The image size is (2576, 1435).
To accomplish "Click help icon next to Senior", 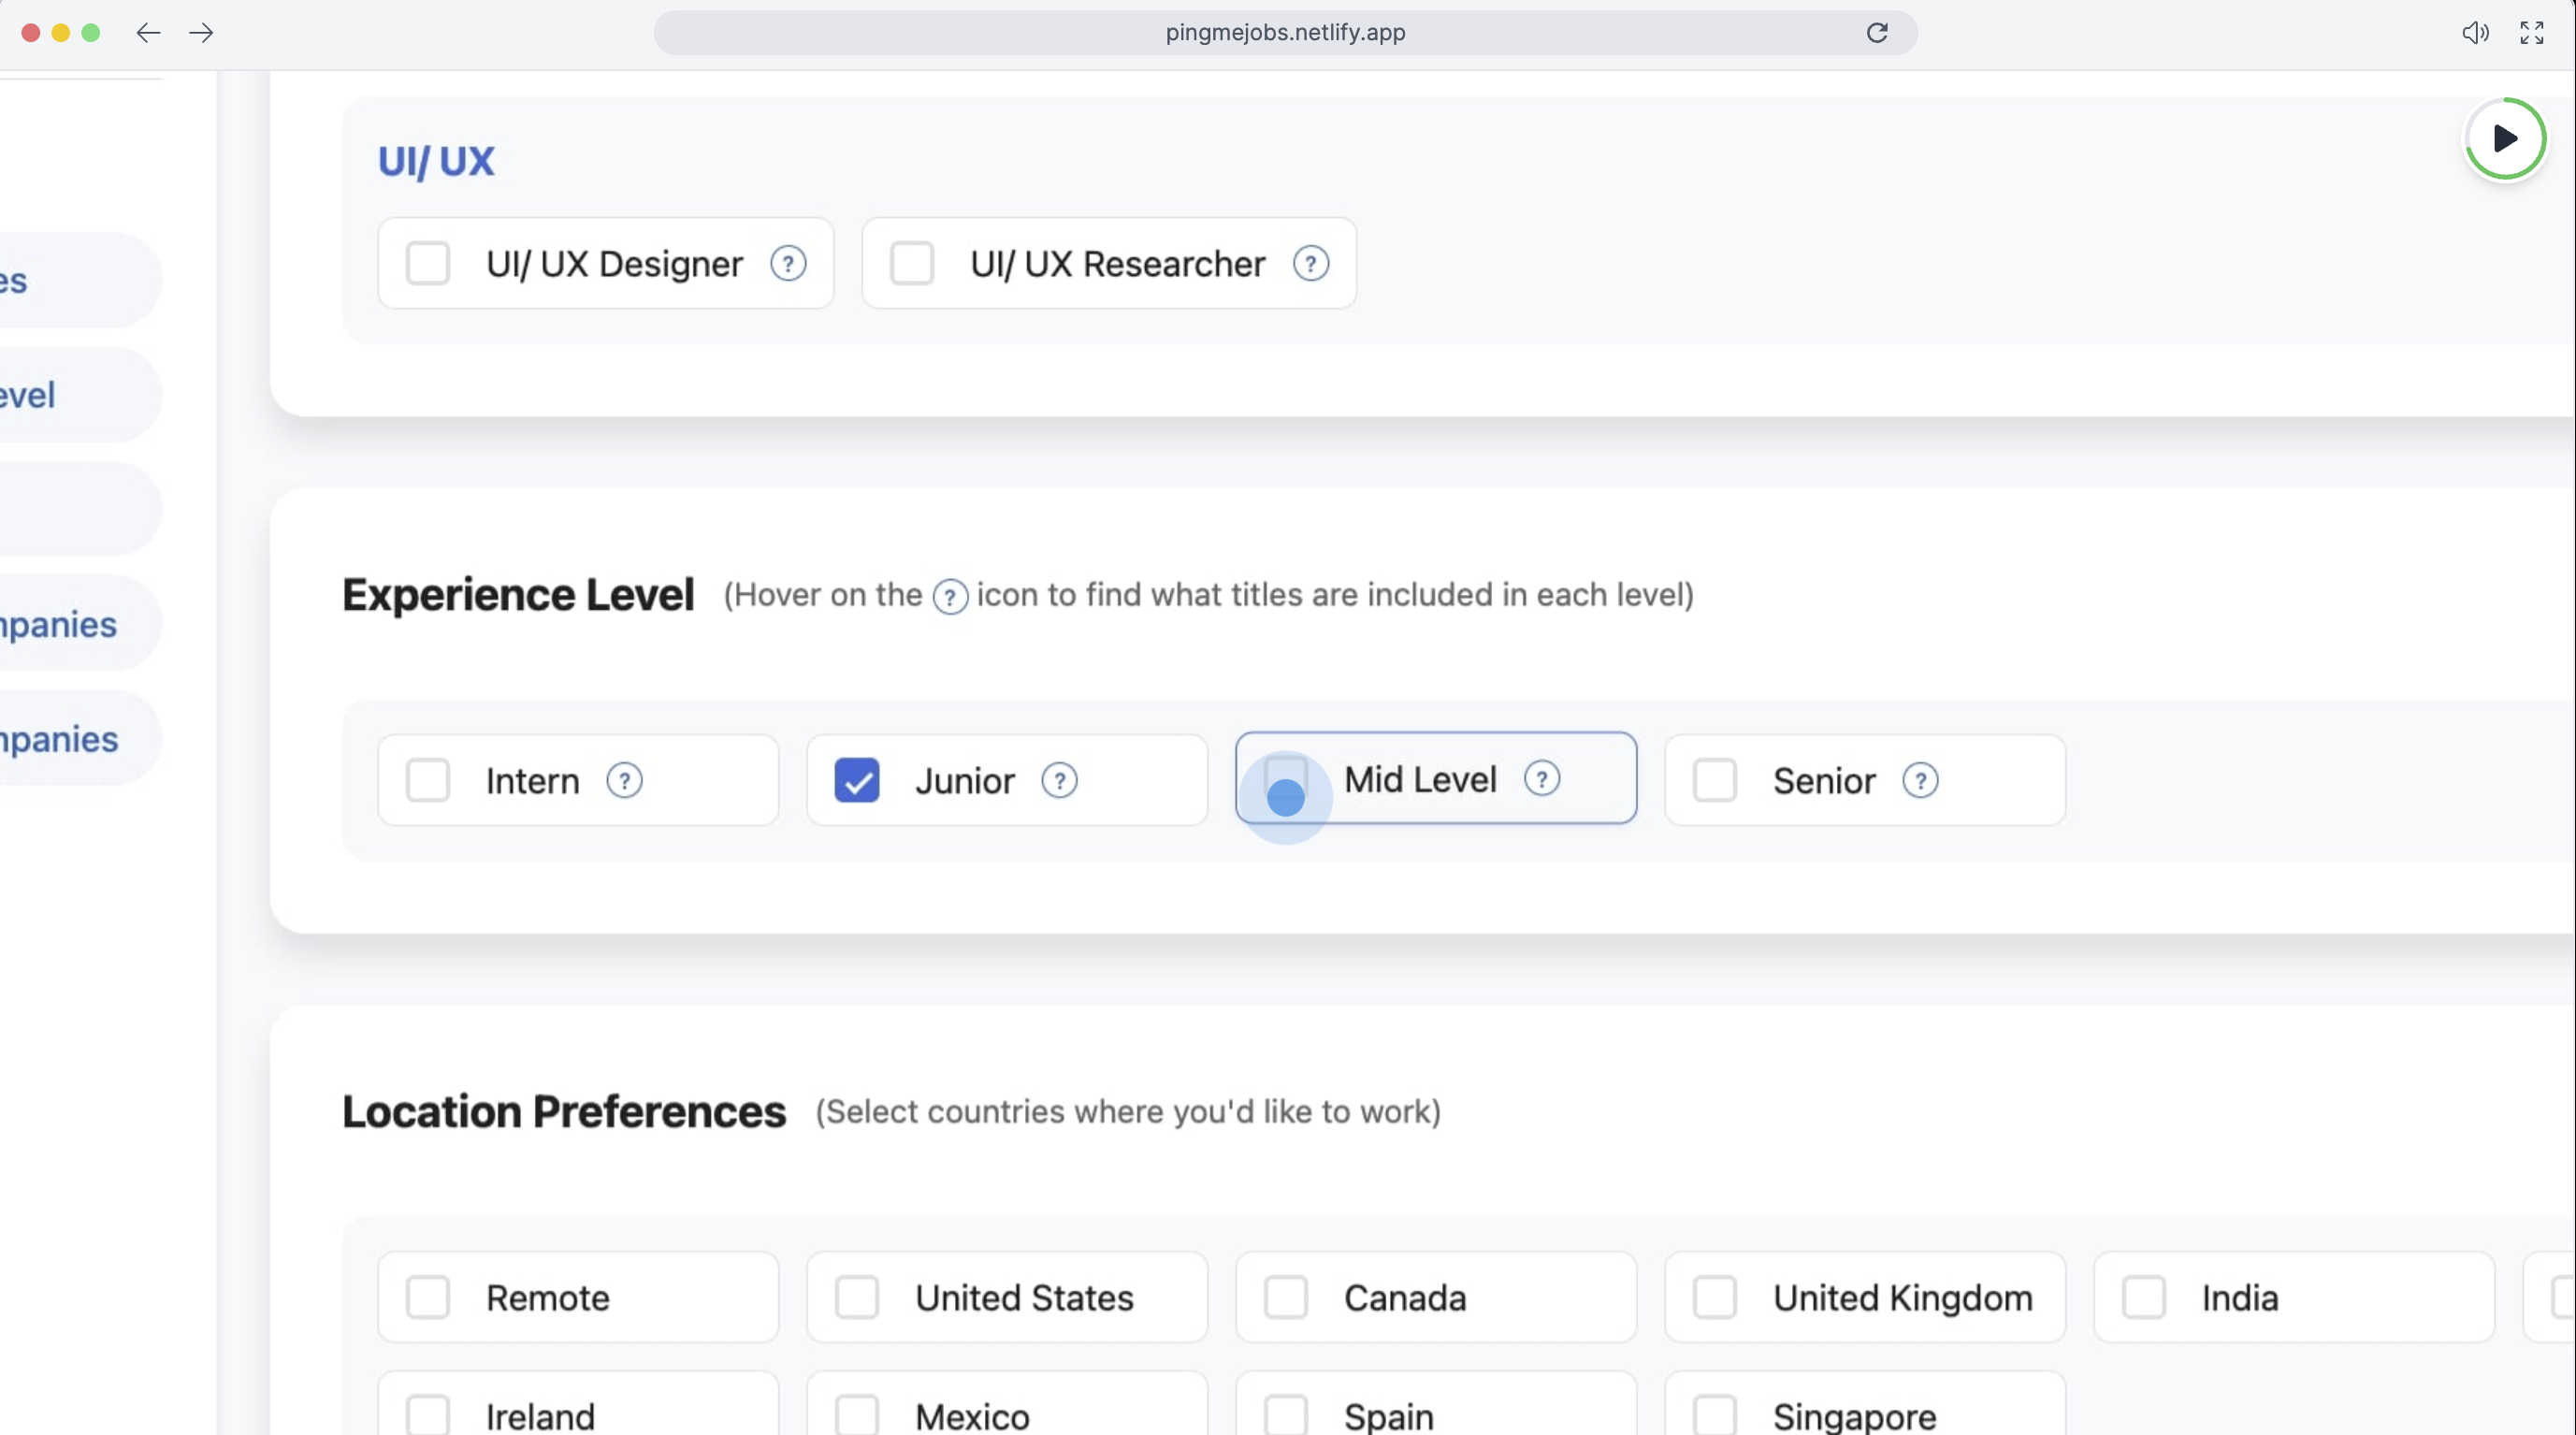I will 1920,781.
